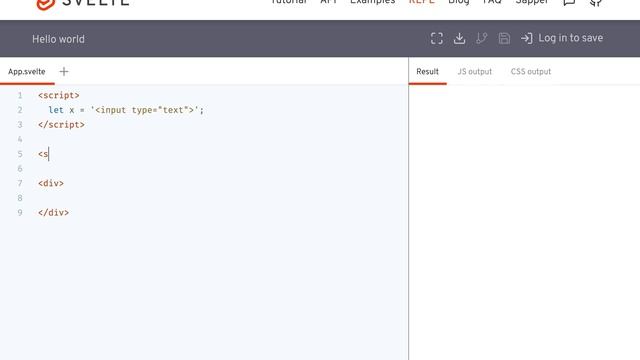This screenshot has height=360, width=640.
Task: Open the chat icon in navbar
Action: 569,2
